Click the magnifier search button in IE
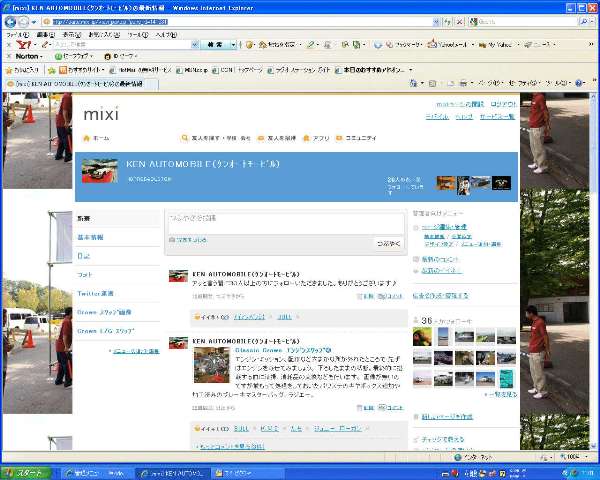 (583, 22)
